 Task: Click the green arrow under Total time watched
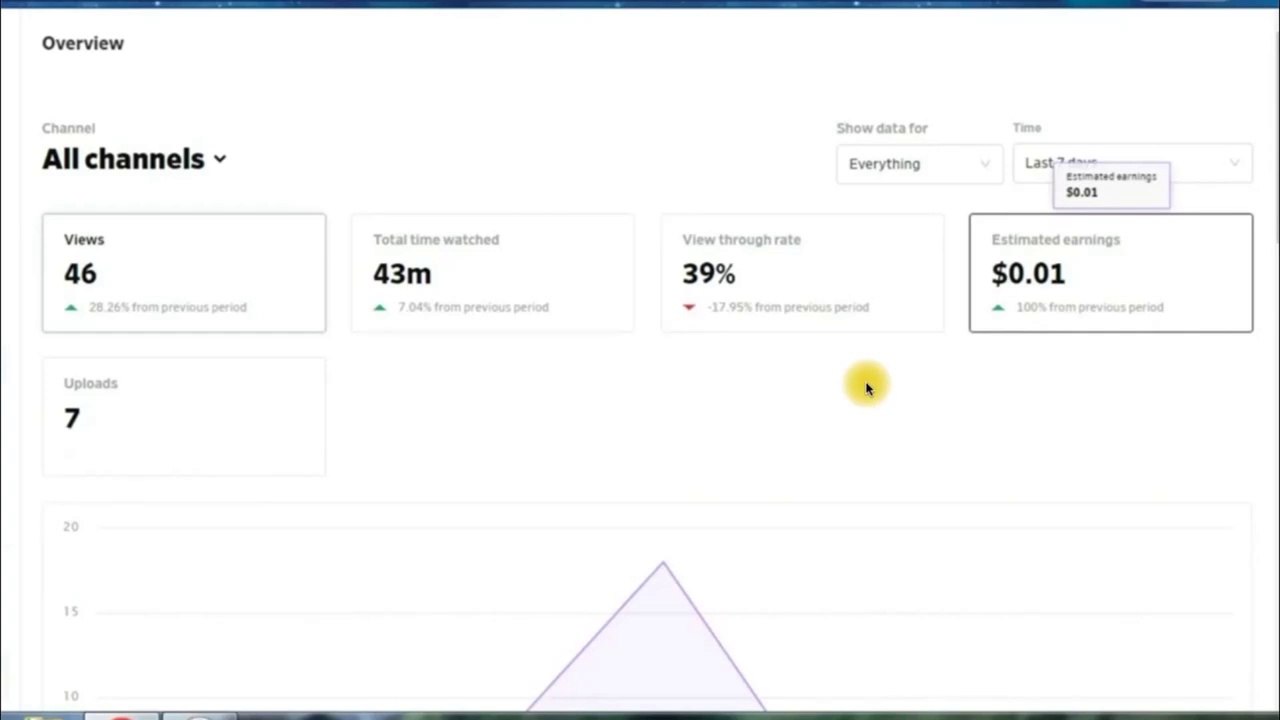tap(380, 308)
